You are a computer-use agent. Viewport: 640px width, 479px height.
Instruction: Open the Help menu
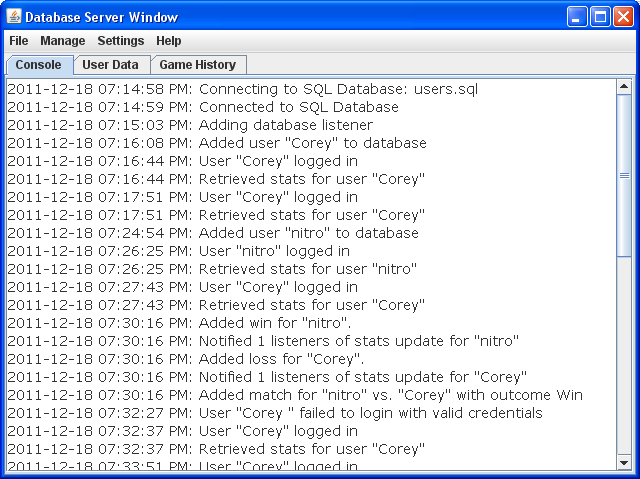pyautogui.click(x=169, y=41)
